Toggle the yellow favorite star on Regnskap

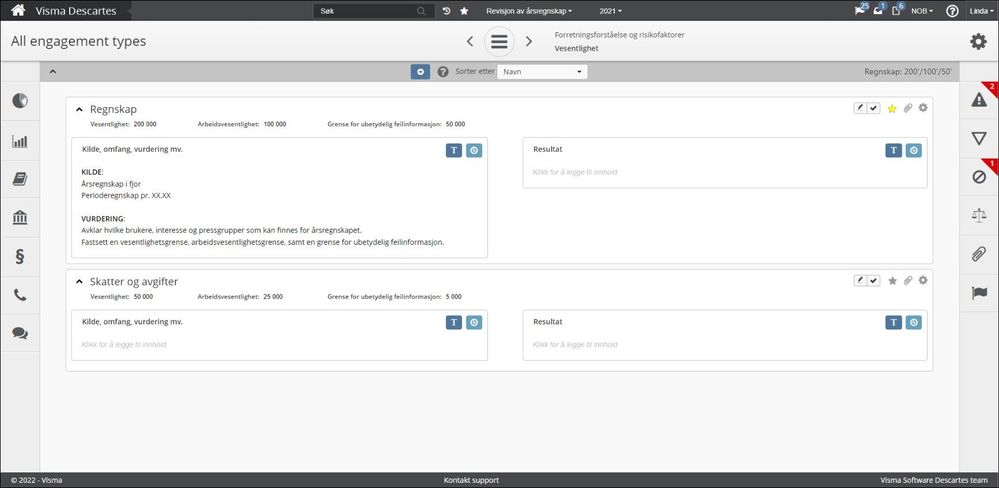pyautogui.click(x=892, y=108)
